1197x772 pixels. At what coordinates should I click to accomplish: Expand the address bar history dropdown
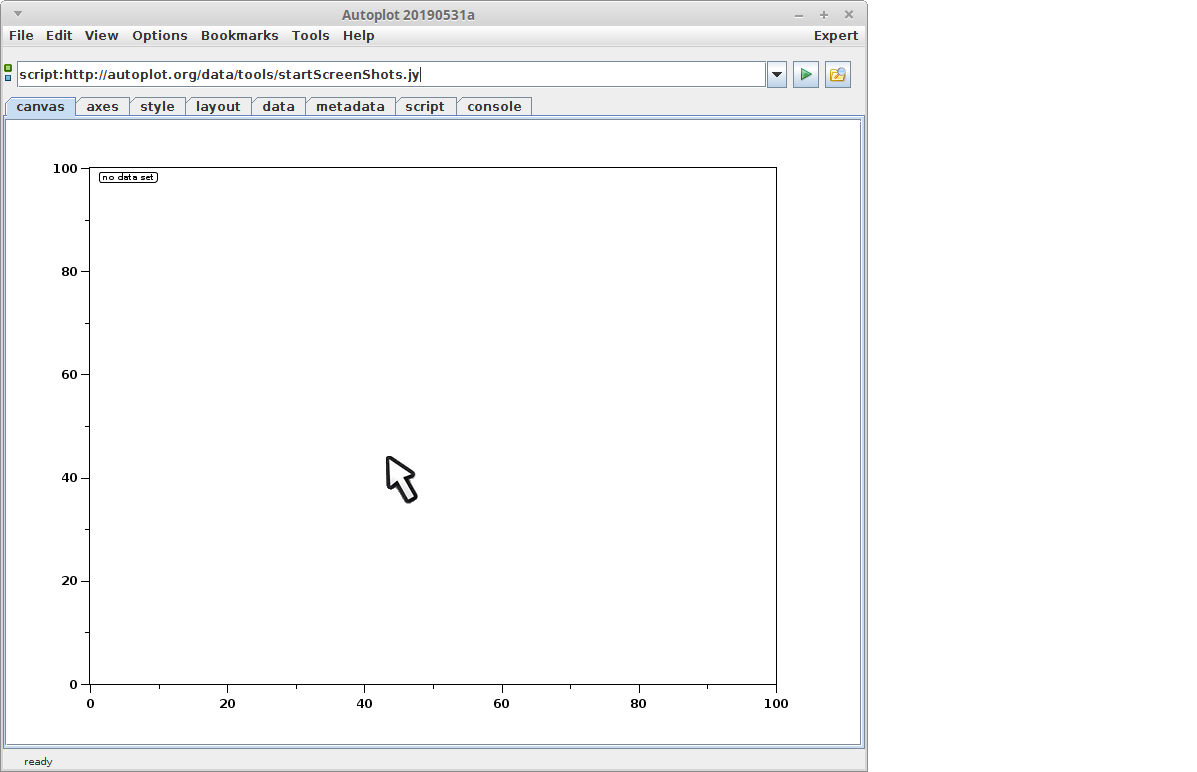click(777, 75)
